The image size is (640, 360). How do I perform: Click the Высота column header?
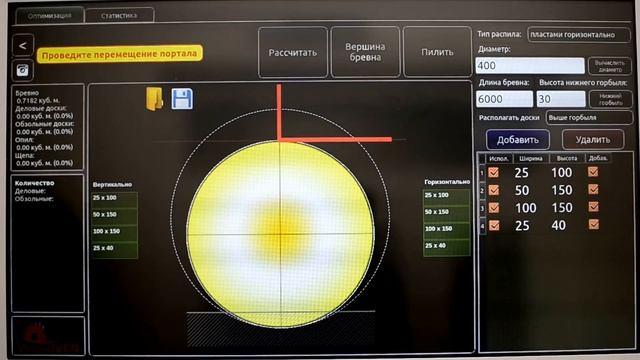(567, 158)
